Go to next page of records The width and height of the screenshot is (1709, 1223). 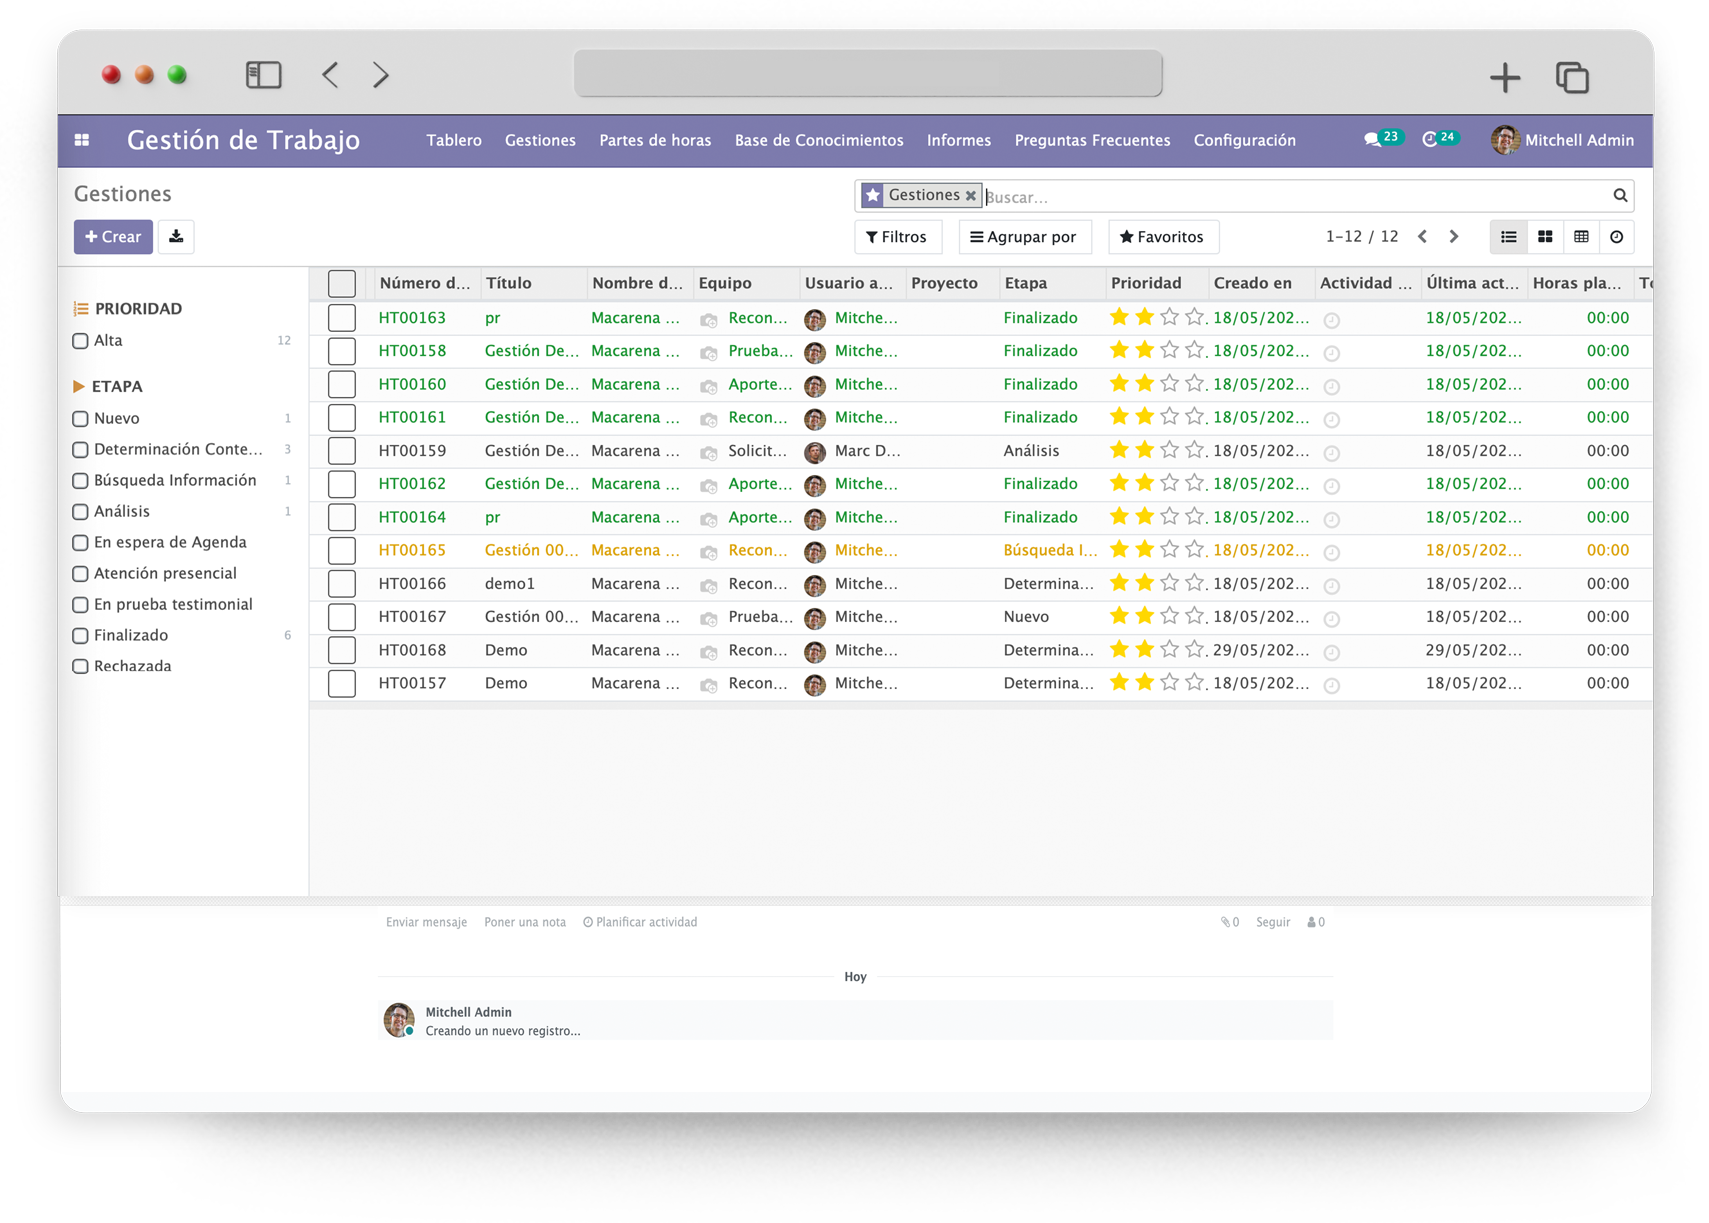tap(1454, 237)
